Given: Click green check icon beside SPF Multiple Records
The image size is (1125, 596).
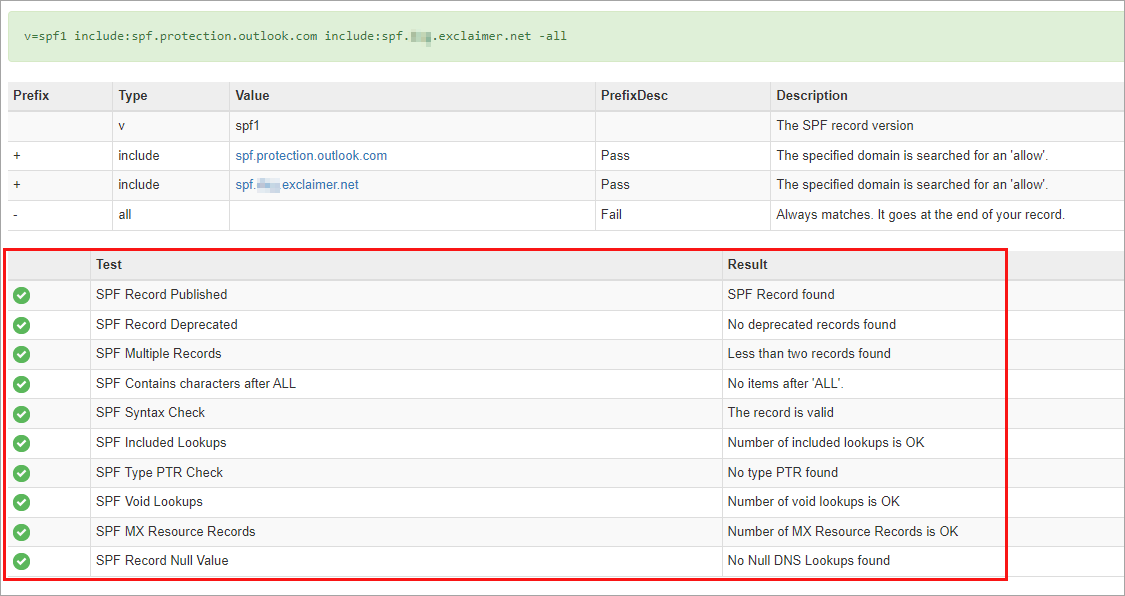Looking at the screenshot, I should tap(22, 354).
